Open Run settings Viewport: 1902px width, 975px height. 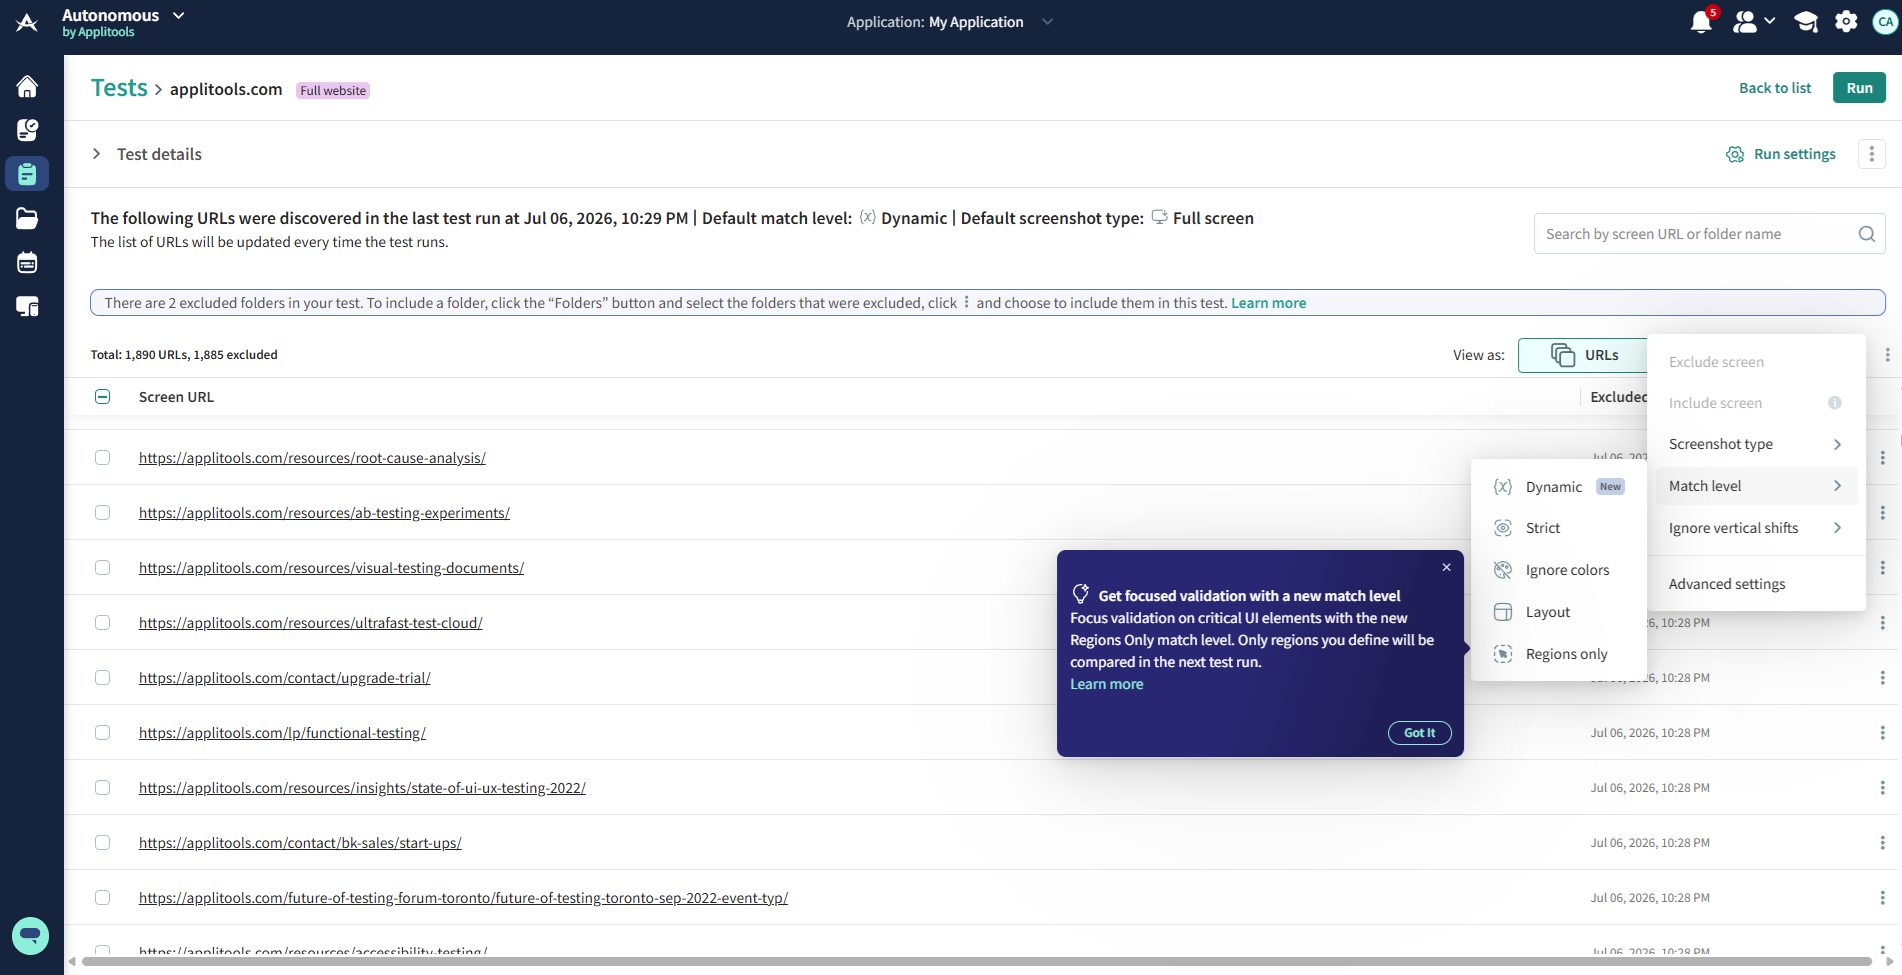[1781, 154]
